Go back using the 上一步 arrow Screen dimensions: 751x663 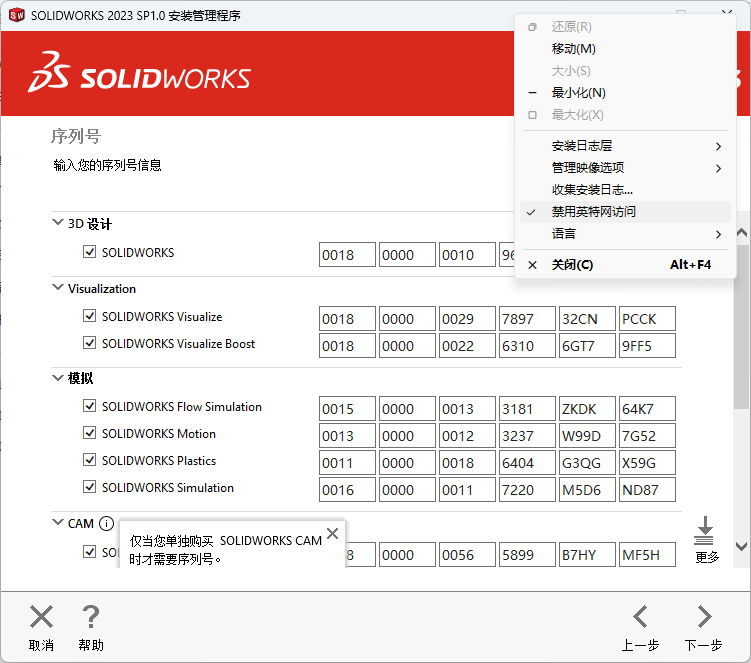pyautogui.click(x=640, y=617)
